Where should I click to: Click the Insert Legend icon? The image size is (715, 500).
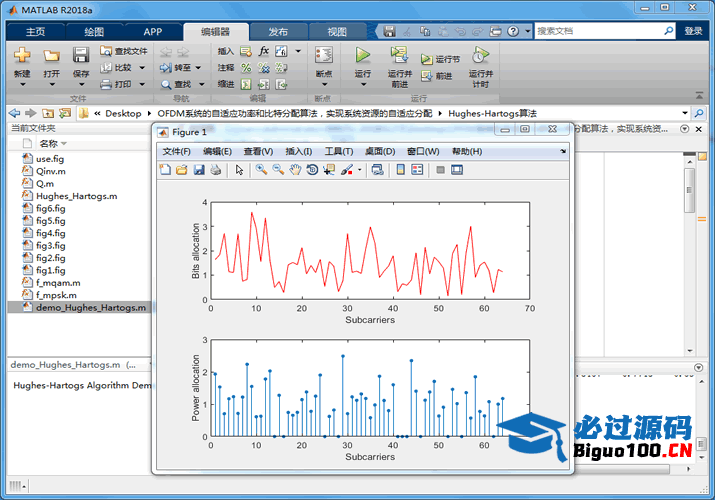417,170
